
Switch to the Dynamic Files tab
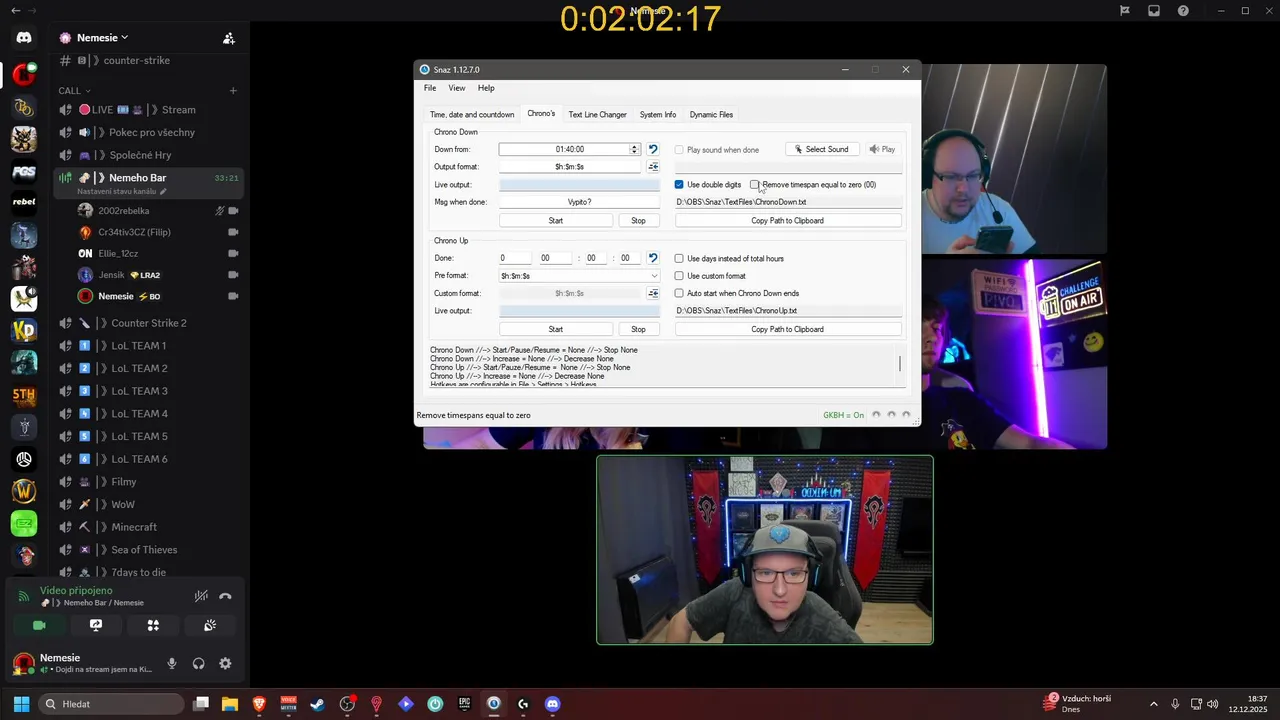tap(711, 114)
